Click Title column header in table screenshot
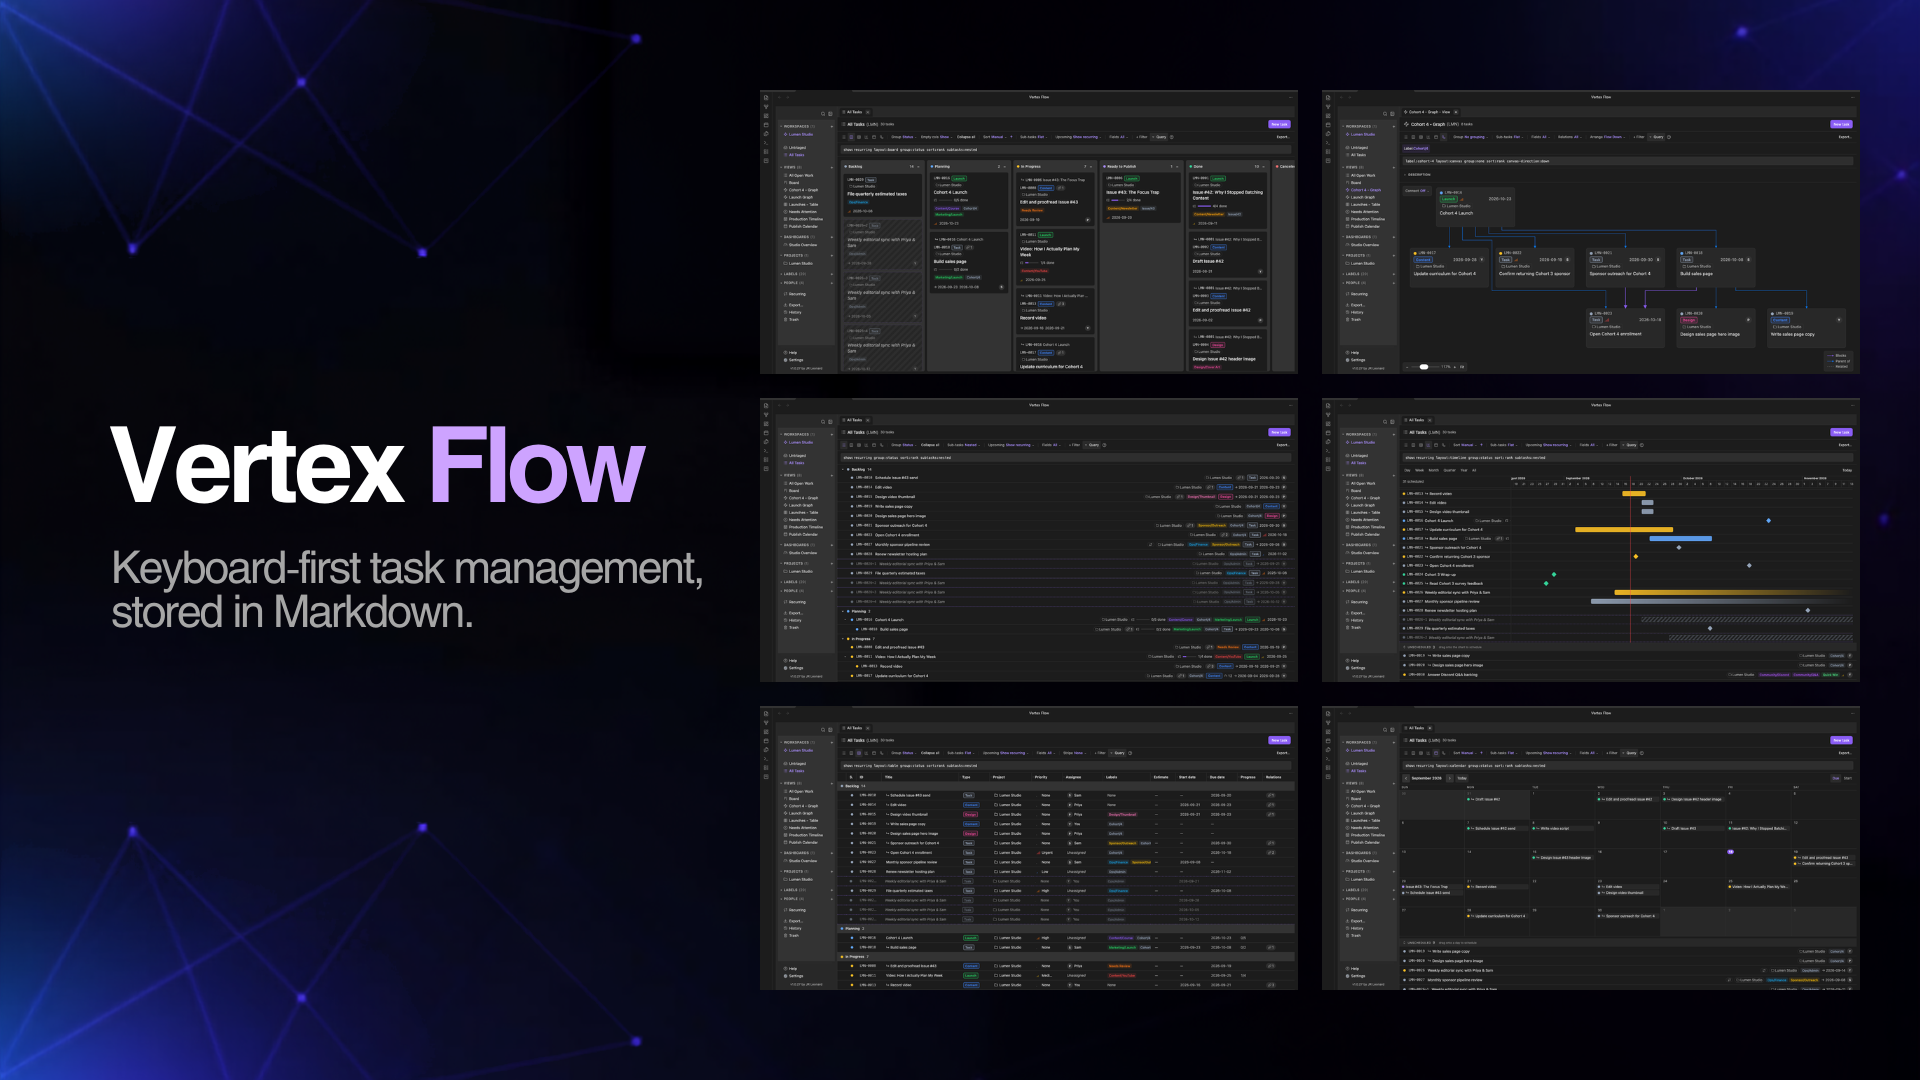 (x=889, y=777)
